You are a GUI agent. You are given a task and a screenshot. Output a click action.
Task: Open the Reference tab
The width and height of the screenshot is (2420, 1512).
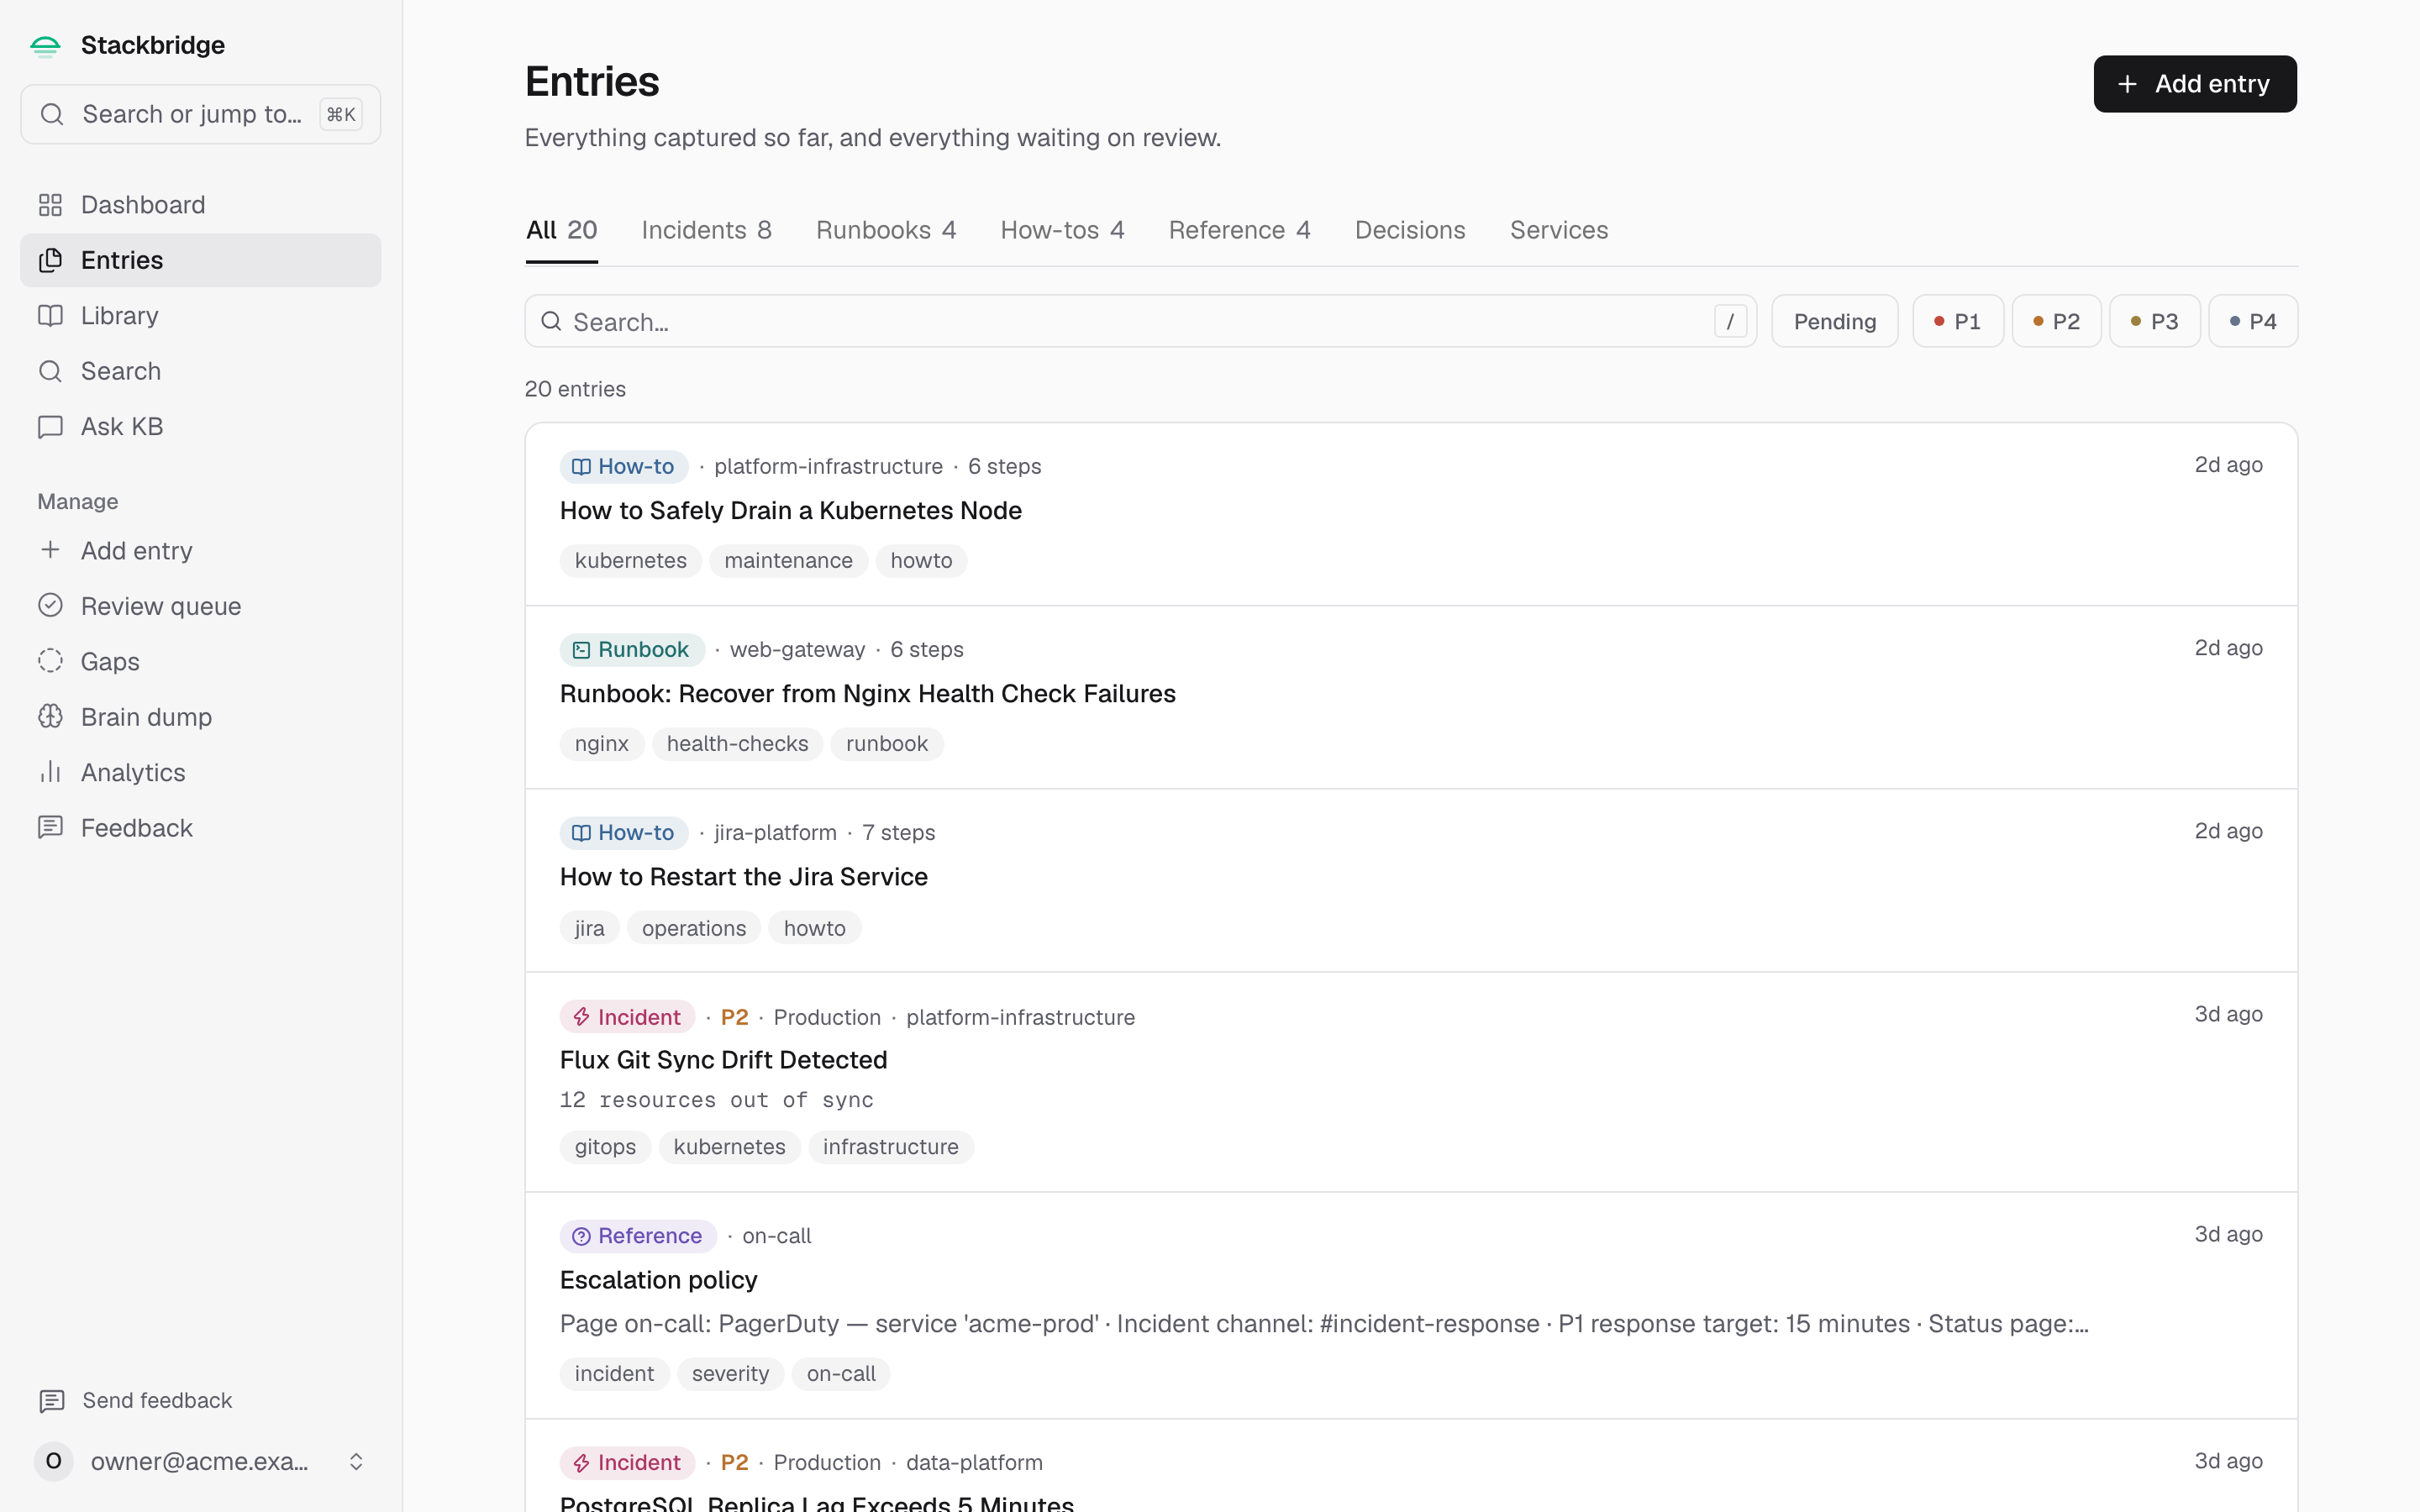click(x=1240, y=230)
